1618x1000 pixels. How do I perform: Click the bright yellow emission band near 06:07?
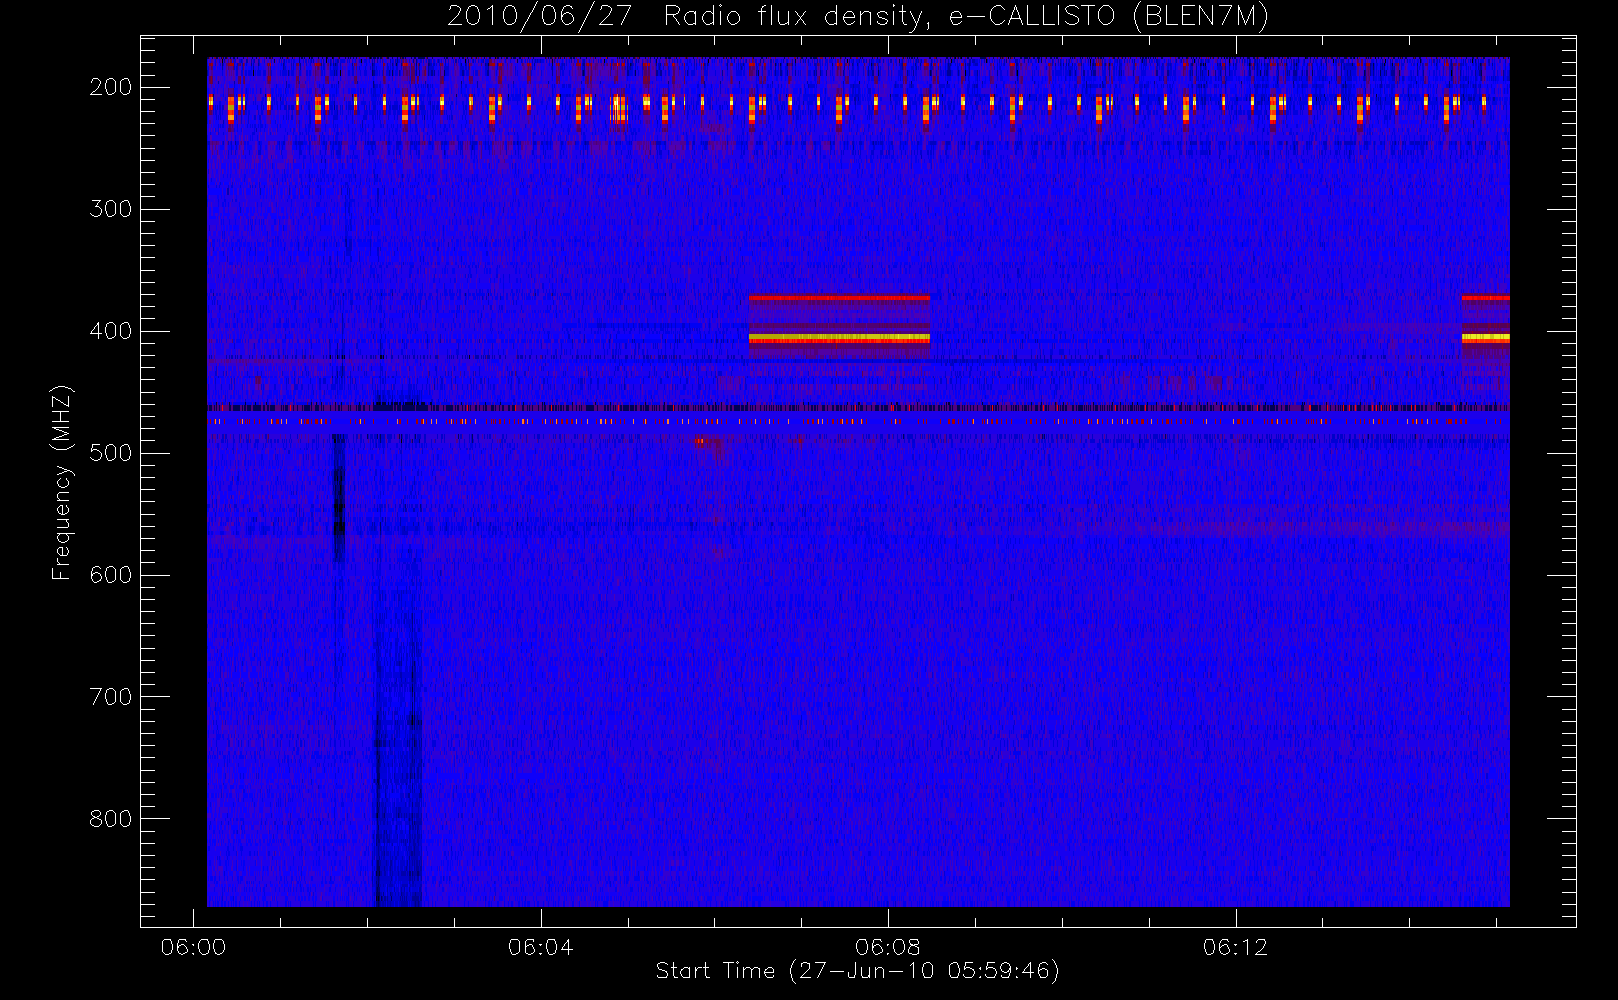point(839,338)
